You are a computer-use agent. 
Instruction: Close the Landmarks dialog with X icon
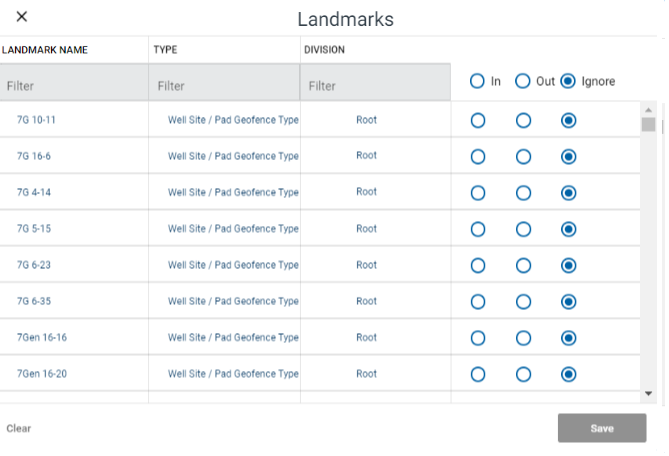coord(22,17)
